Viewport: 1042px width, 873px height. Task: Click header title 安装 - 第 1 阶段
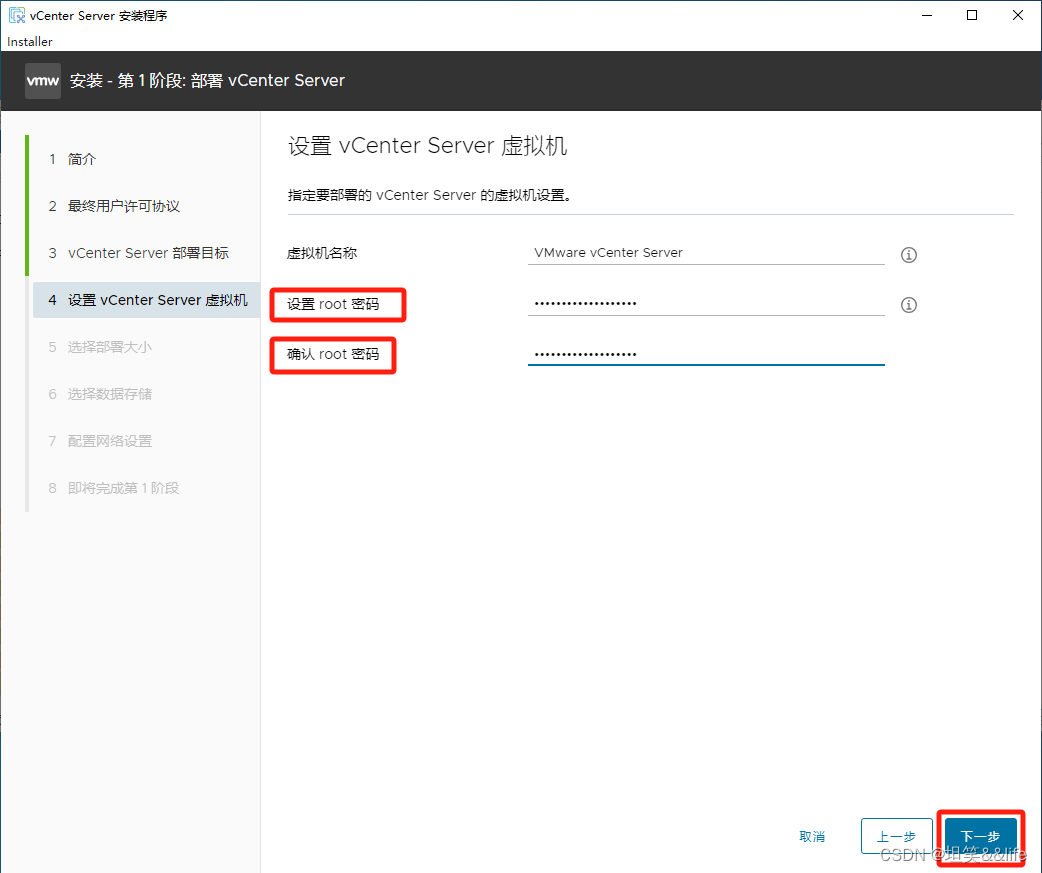click(207, 81)
